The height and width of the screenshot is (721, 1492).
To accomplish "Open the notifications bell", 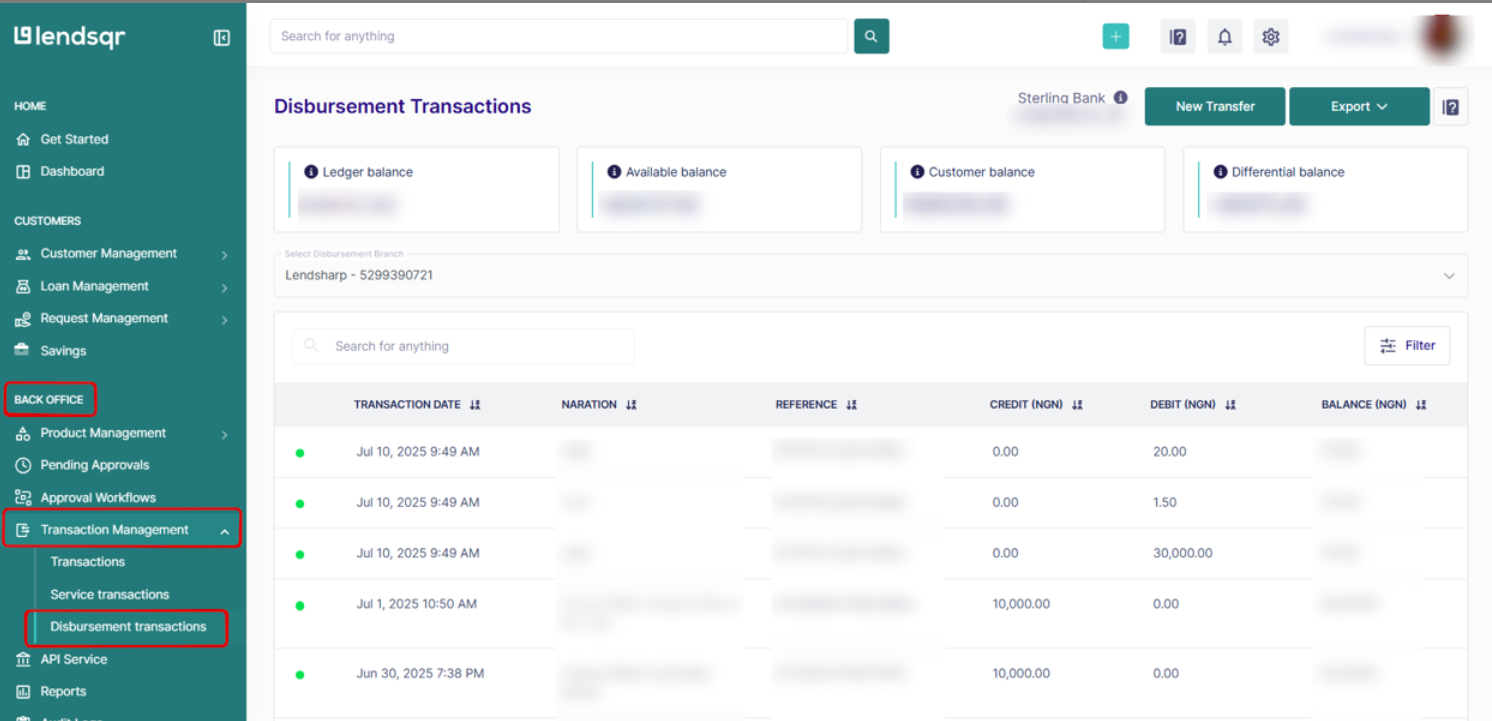I will [x=1224, y=36].
